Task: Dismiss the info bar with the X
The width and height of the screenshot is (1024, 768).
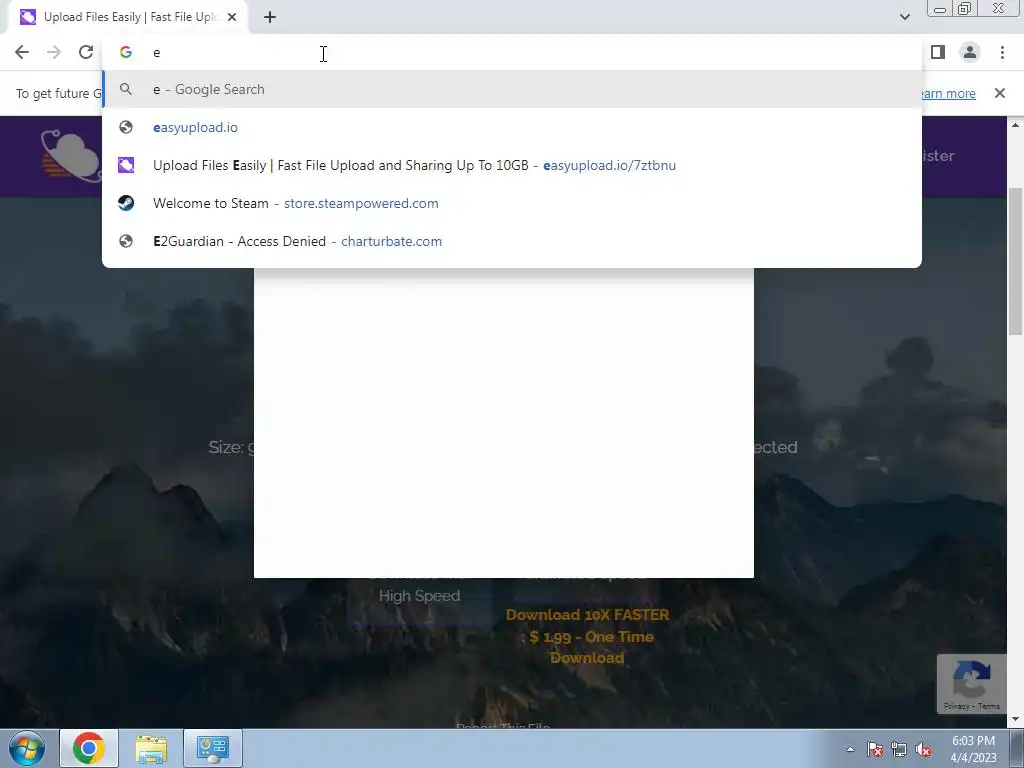Action: click(1000, 93)
